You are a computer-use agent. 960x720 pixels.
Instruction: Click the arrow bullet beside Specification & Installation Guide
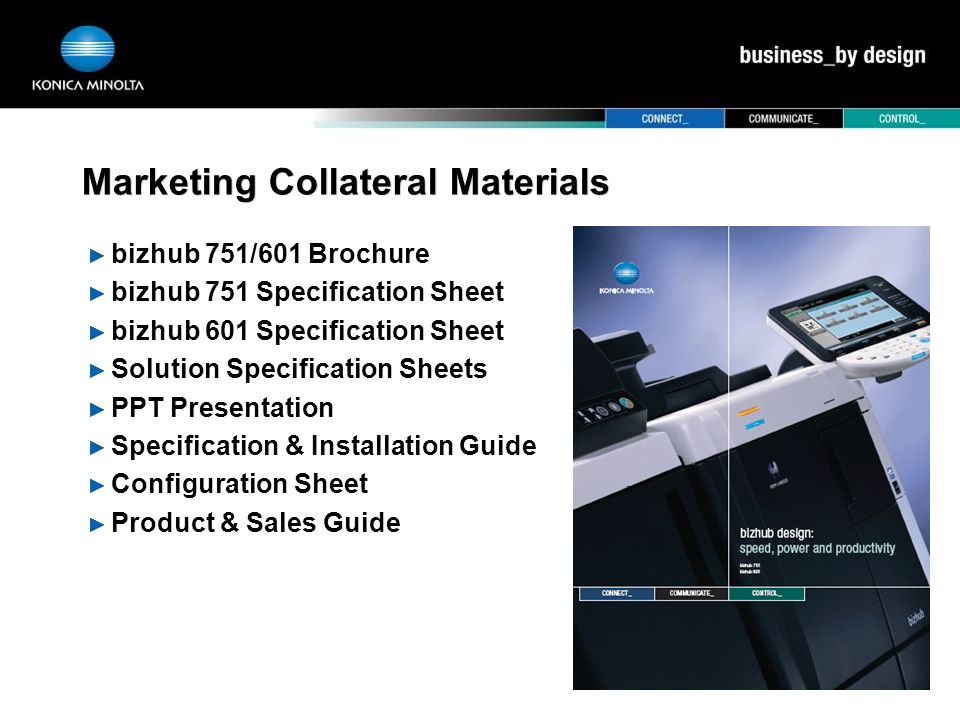point(97,448)
